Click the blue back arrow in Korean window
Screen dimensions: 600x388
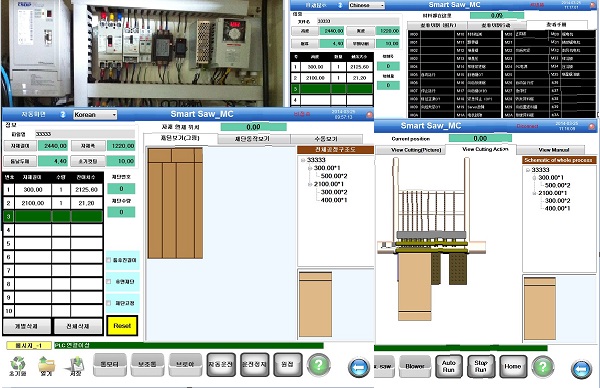pyautogui.click(x=359, y=367)
